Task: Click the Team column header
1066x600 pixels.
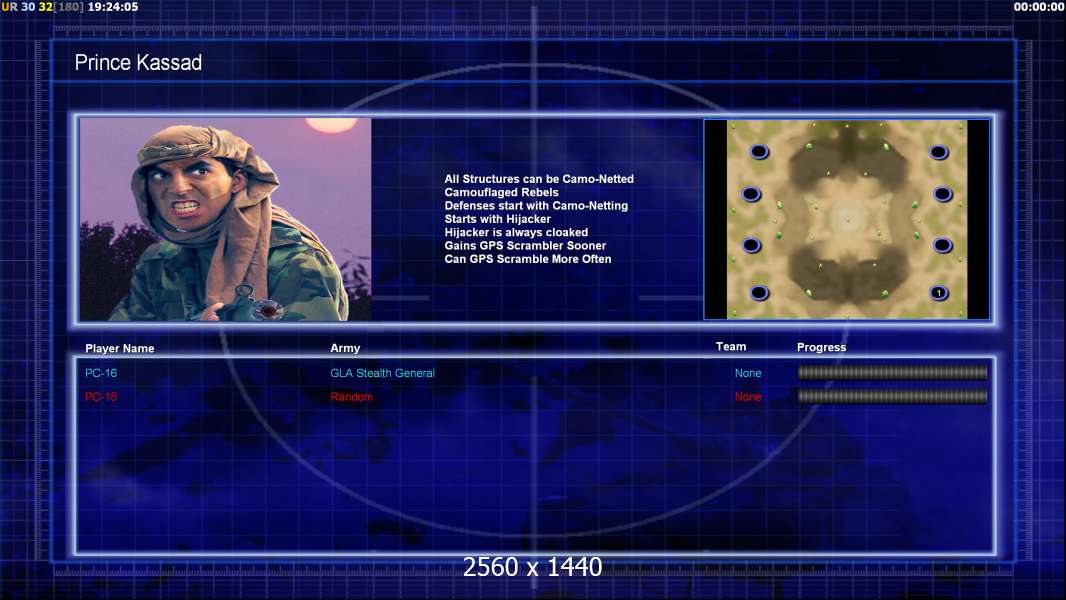Action: 731,347
